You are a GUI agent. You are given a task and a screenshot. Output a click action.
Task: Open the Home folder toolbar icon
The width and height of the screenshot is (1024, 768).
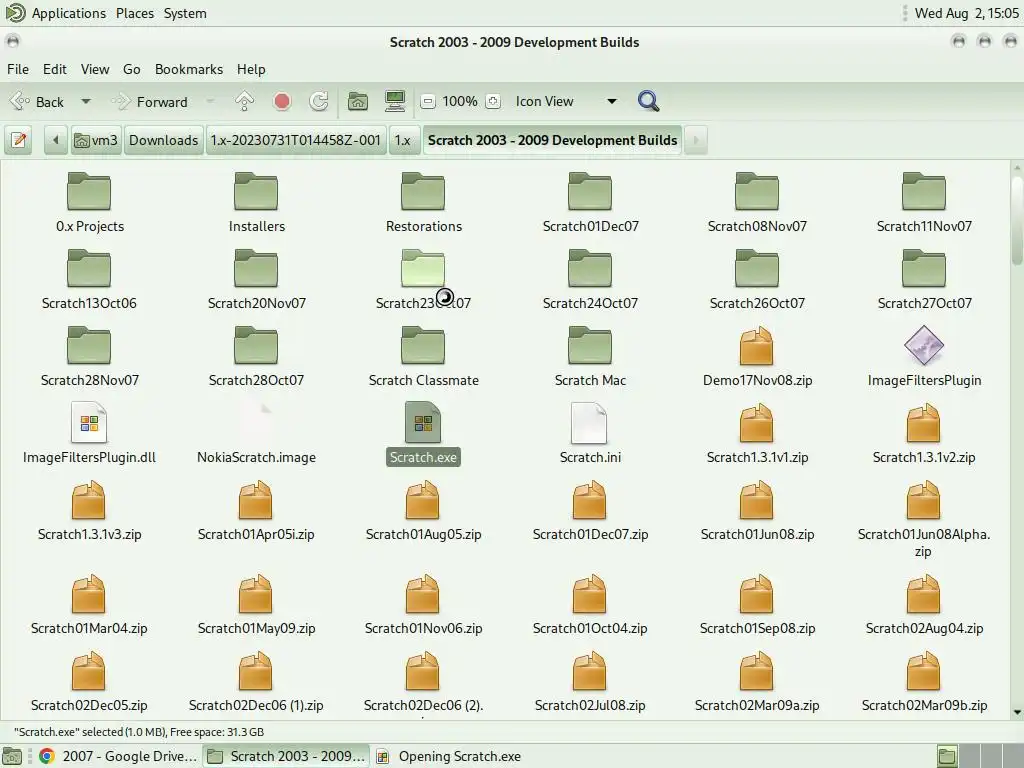click(357, 101)
